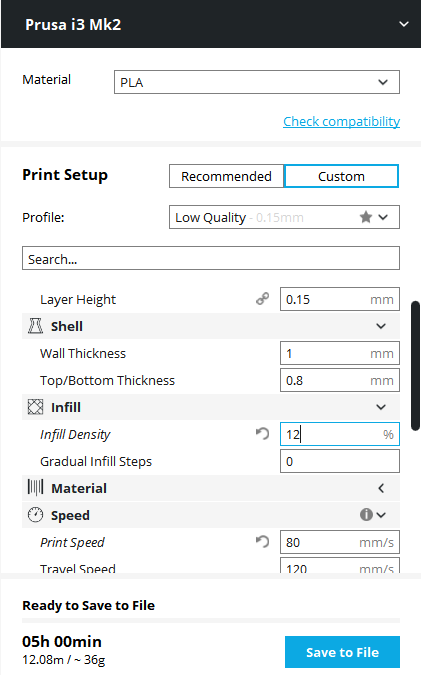Click the Speed stopwatch category icon
Screen dimensions: 425x675
click(x=35, y=515)
